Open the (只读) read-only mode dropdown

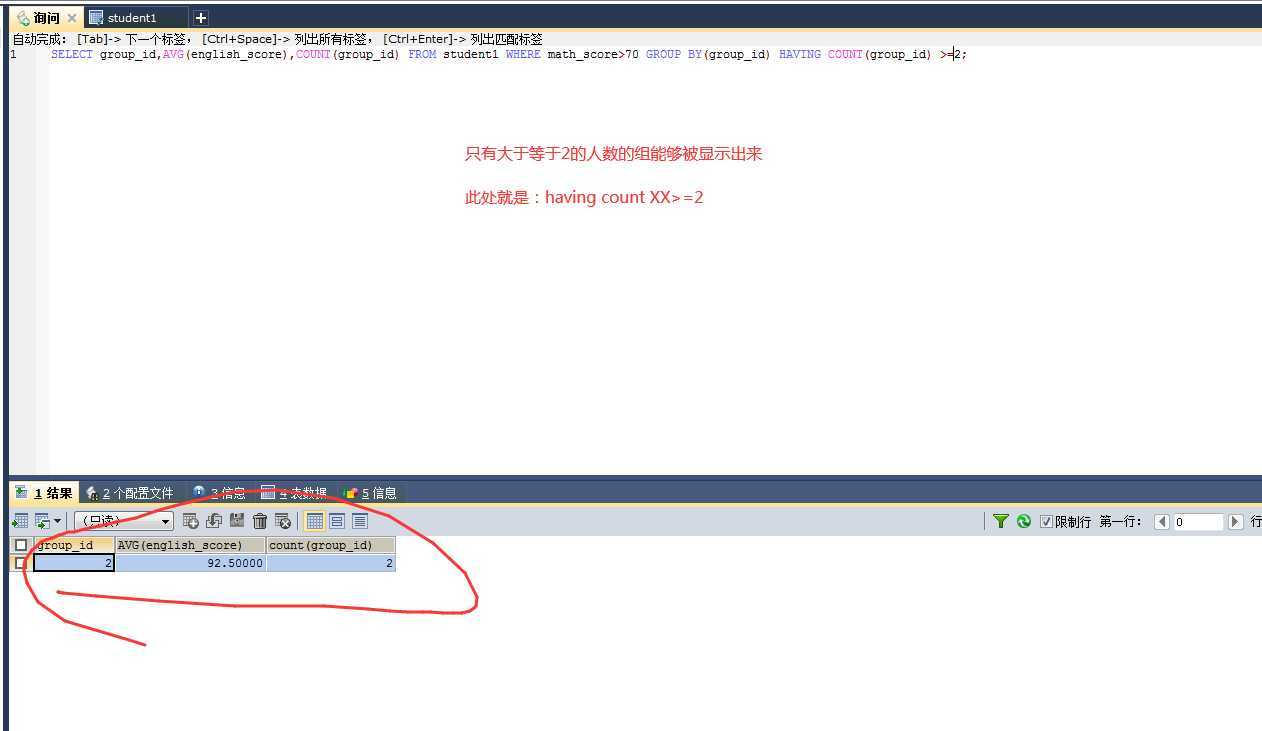point(123,521)
